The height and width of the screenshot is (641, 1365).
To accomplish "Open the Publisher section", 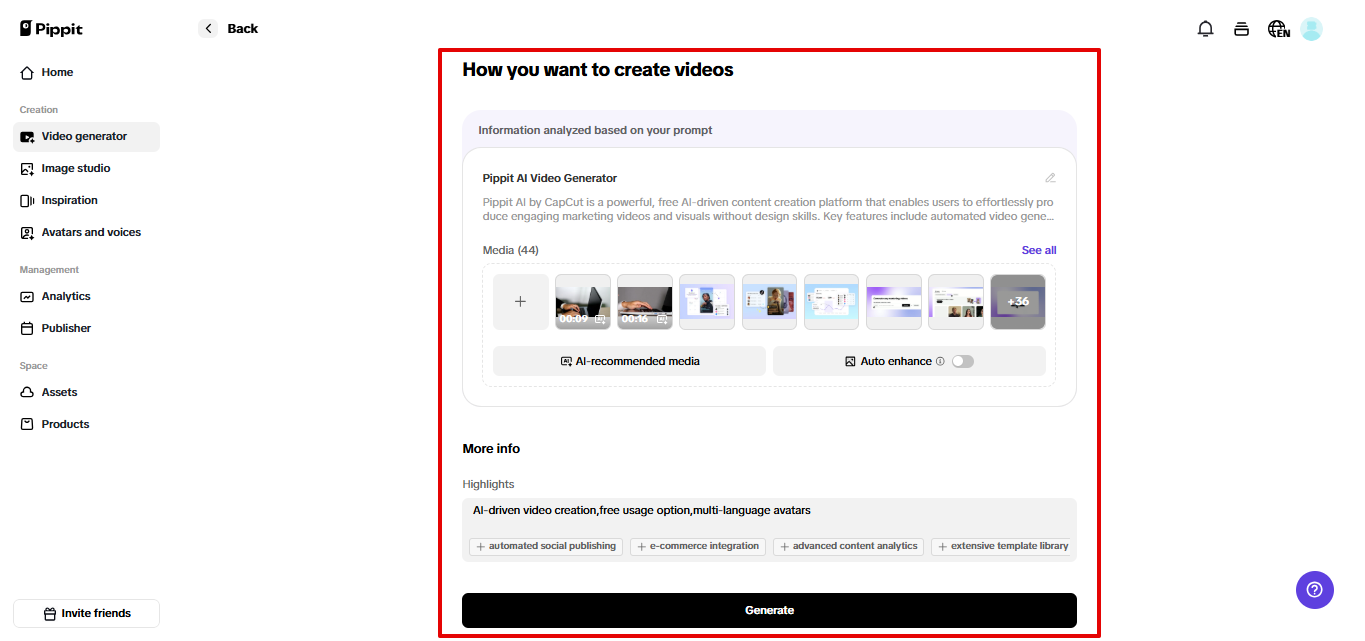I will click(64, 328).
